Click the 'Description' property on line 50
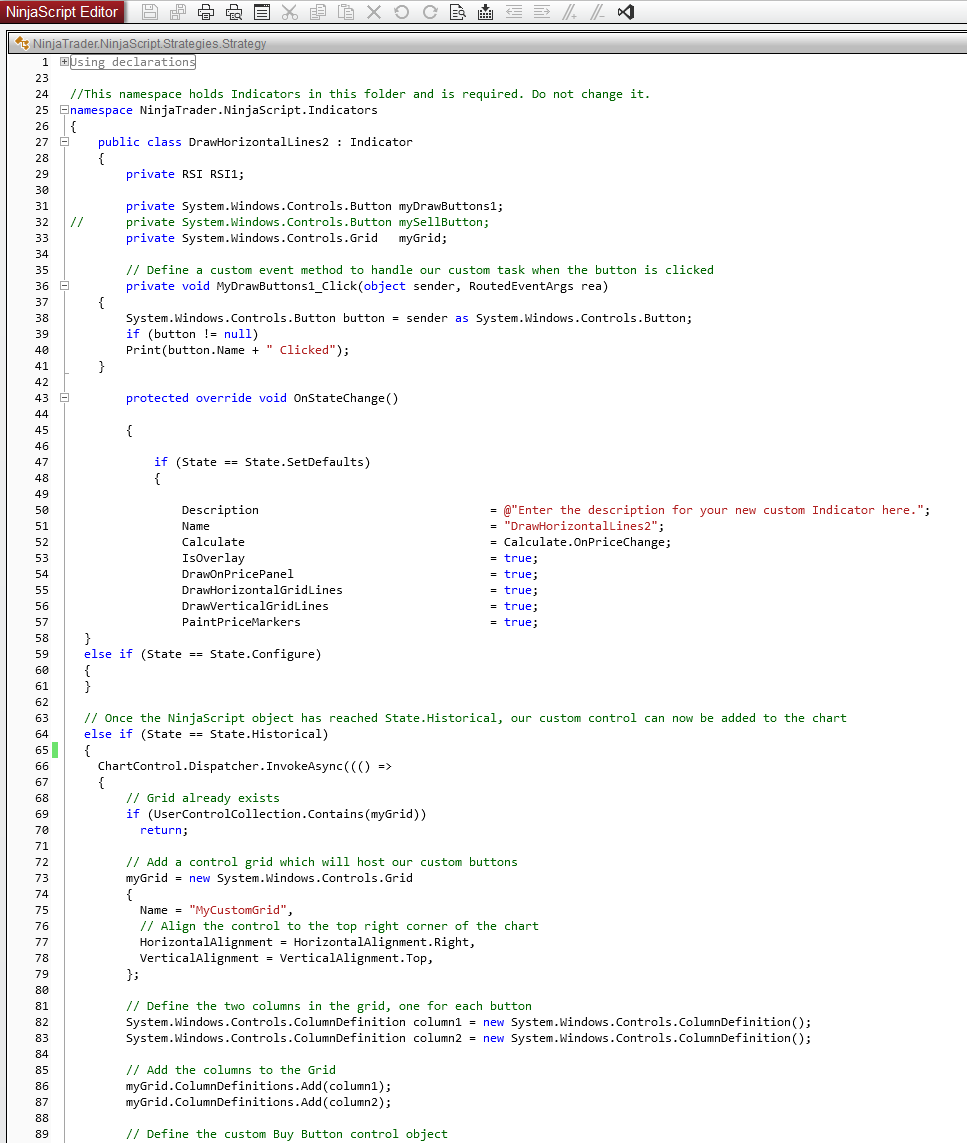 [x=220, y=510]
